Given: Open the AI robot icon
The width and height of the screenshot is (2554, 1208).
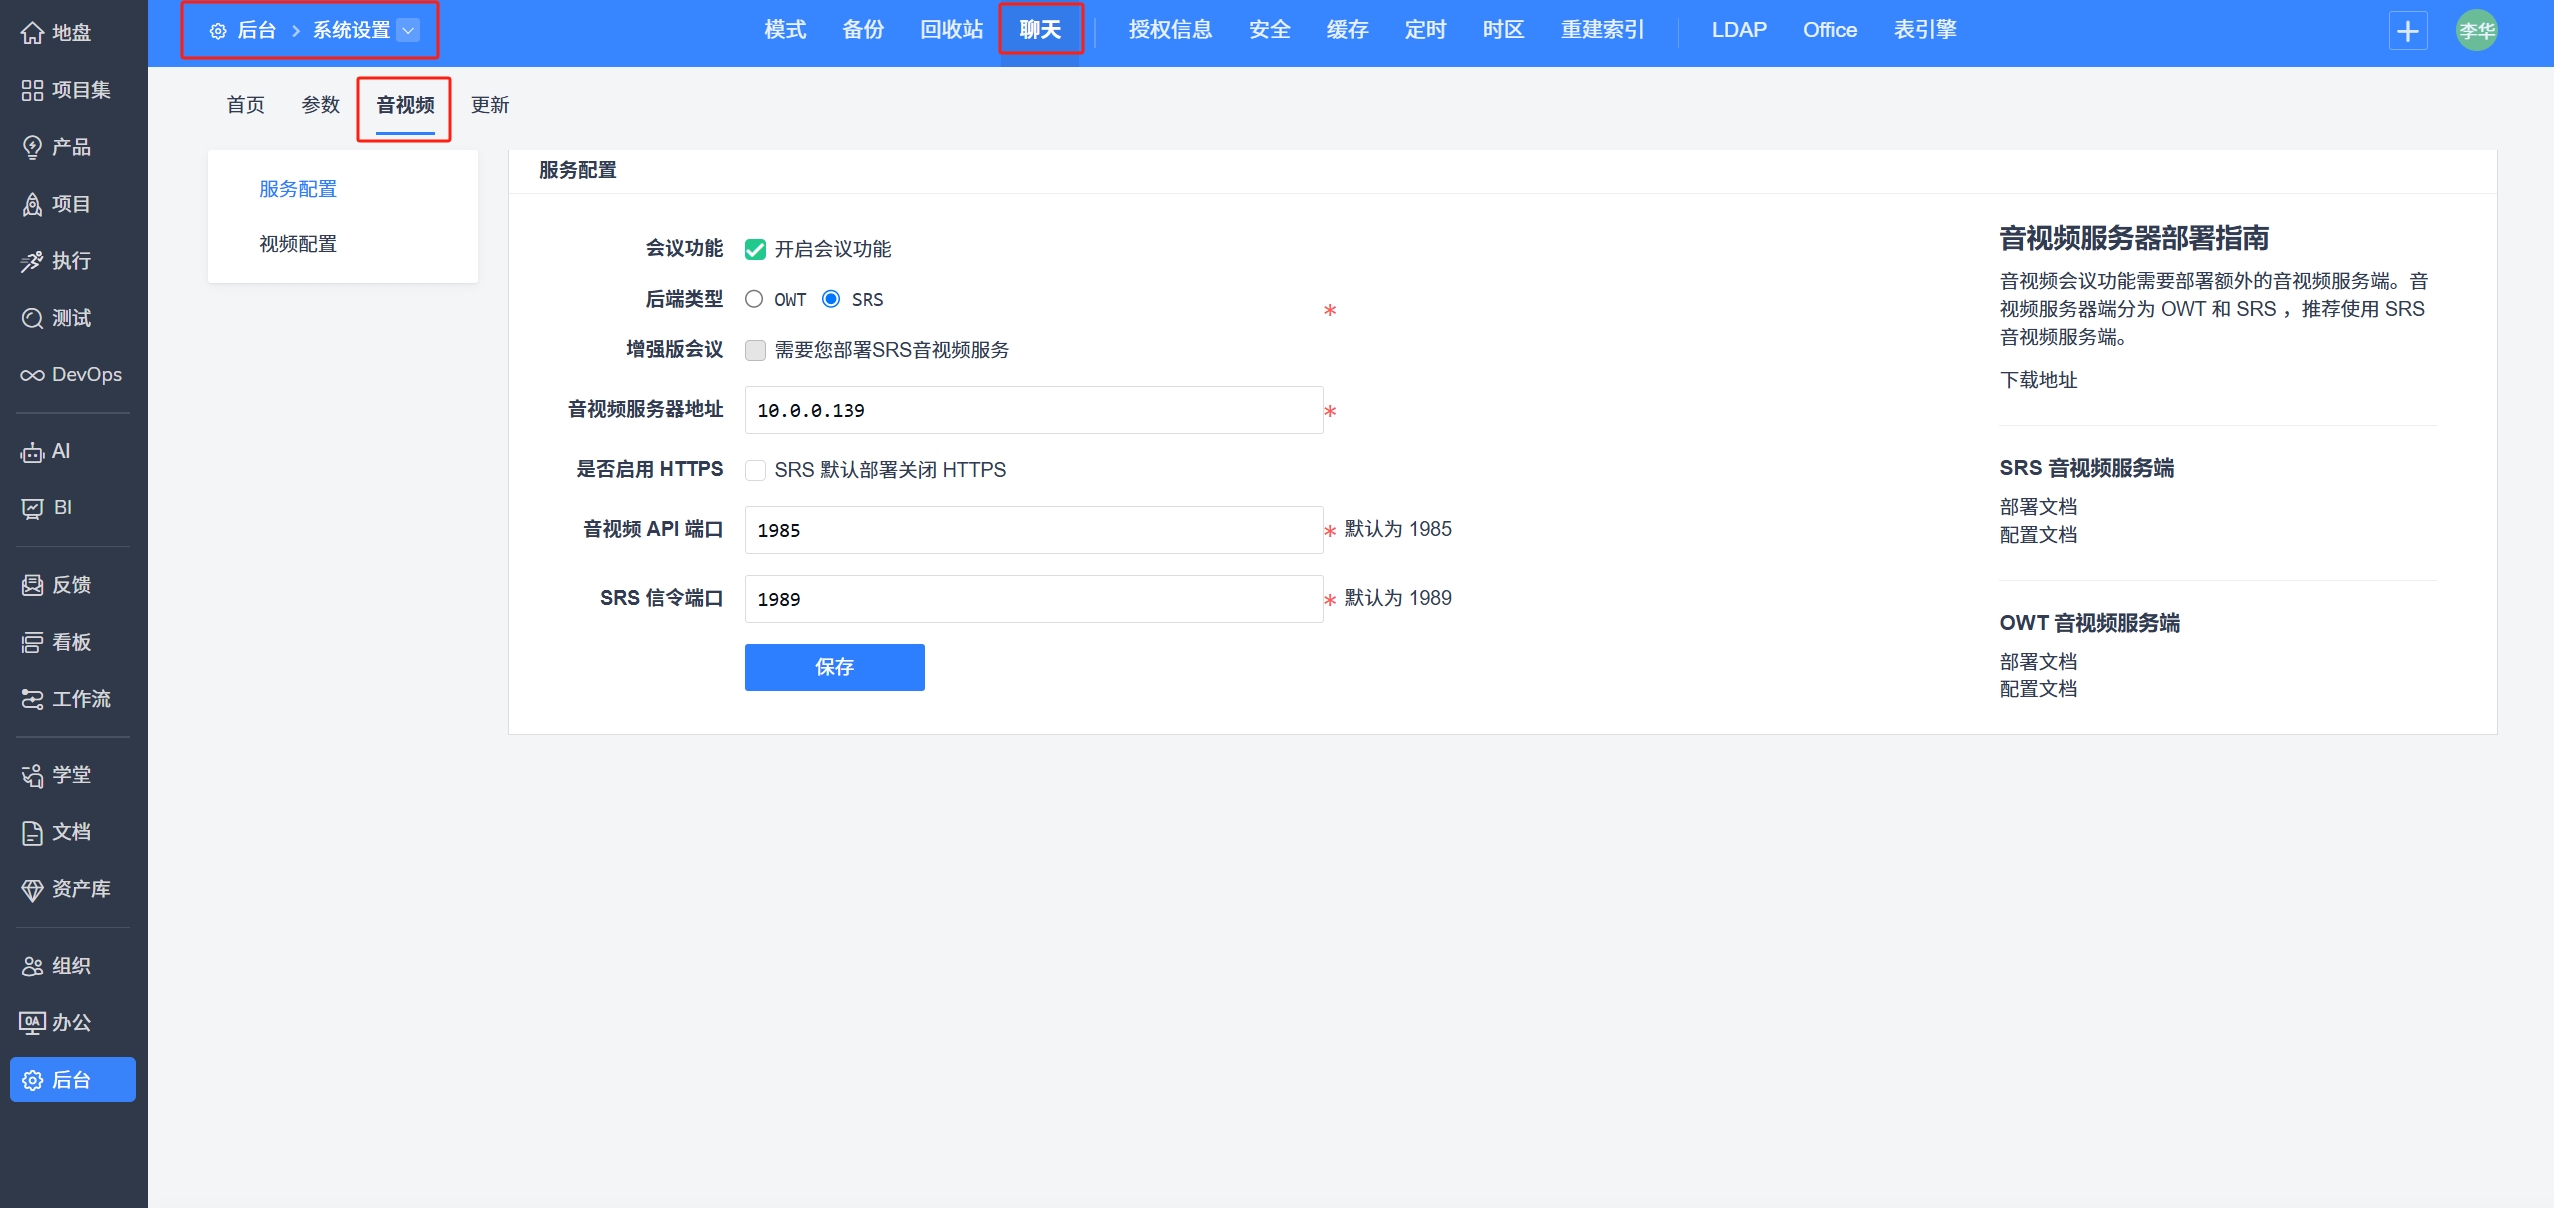Looking at the screenshot, I should pyautogui.click(x=32, y=452).
